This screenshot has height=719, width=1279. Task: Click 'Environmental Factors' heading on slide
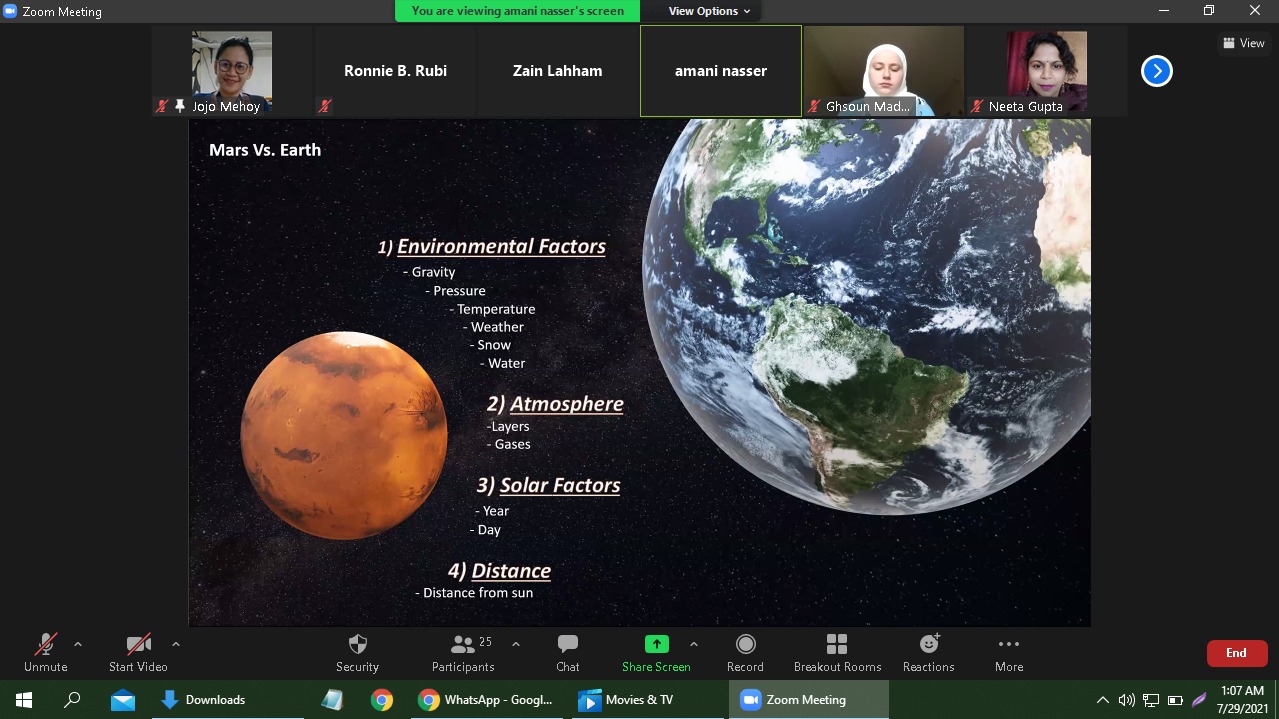point(501,246)
